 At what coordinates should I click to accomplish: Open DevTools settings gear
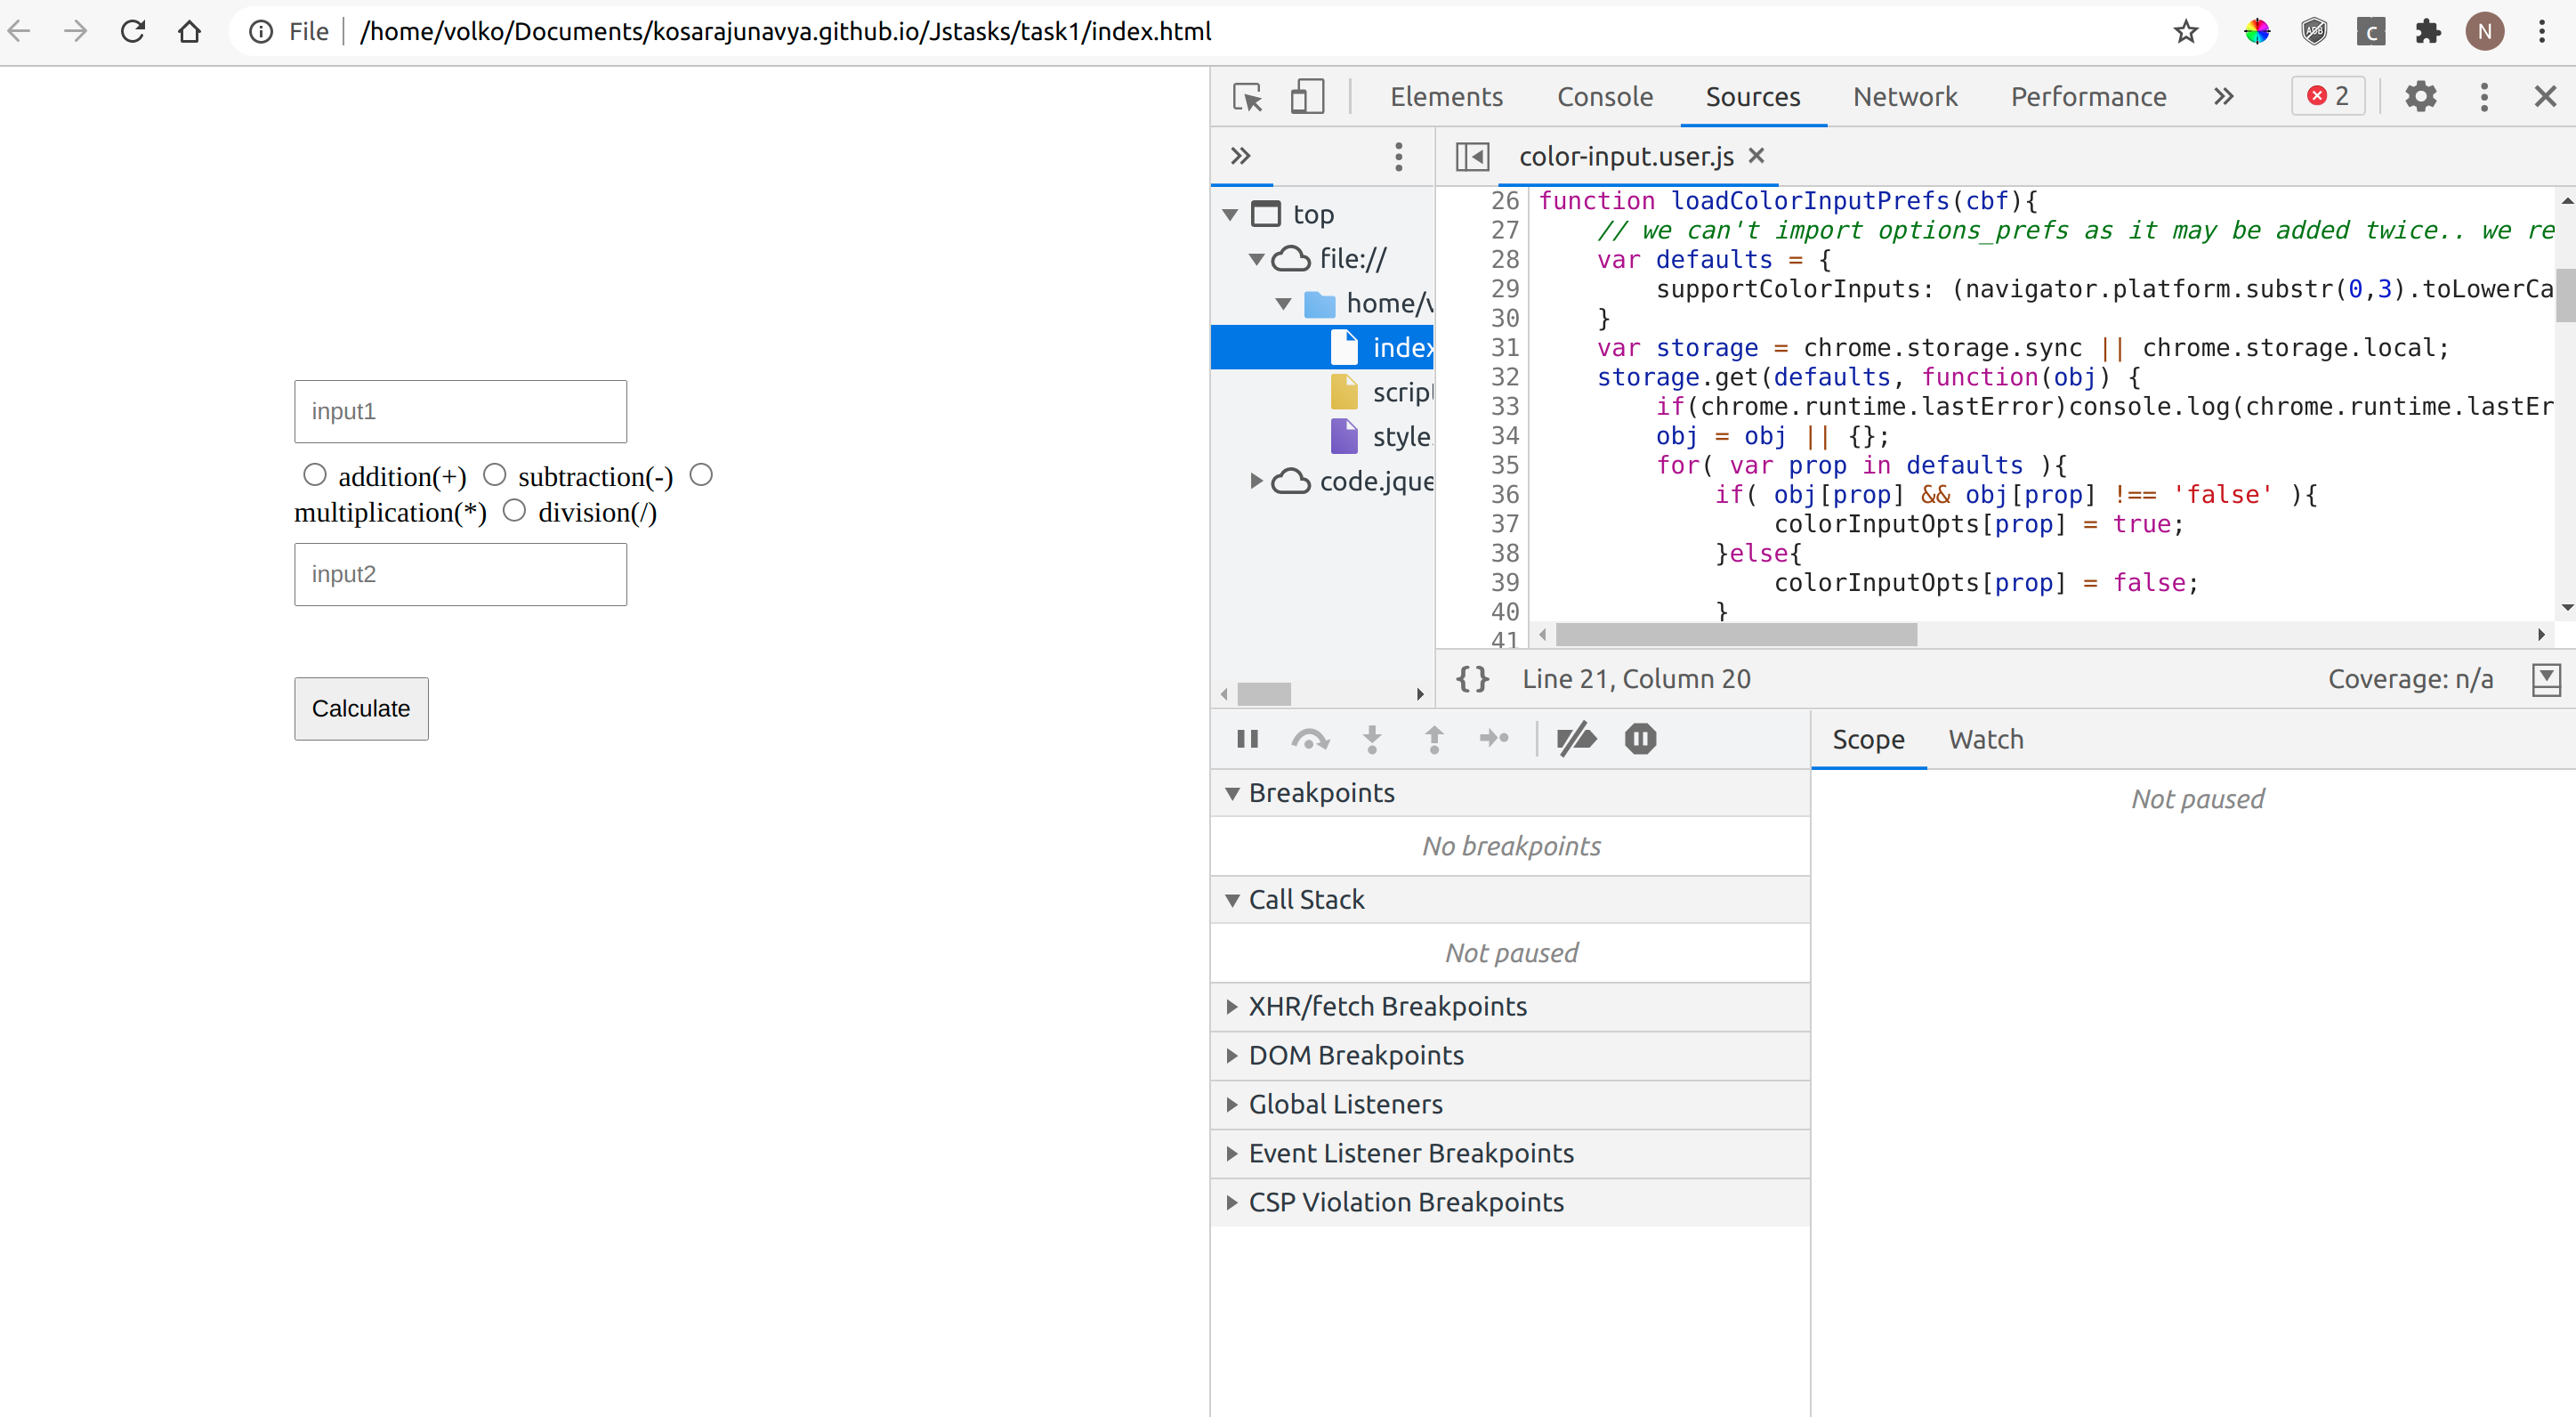[x=2421, y=96]
